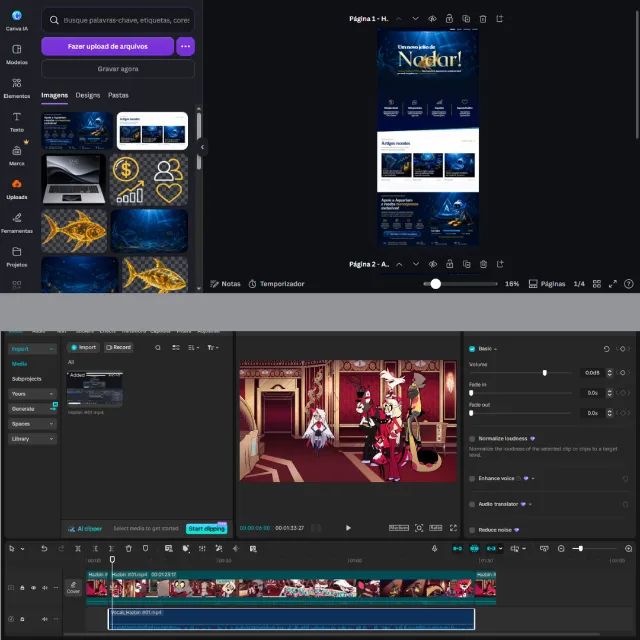This screenshot has height=640, width=640.
Task: Enable Reduce noise checkbox
Action: point(472,530)
